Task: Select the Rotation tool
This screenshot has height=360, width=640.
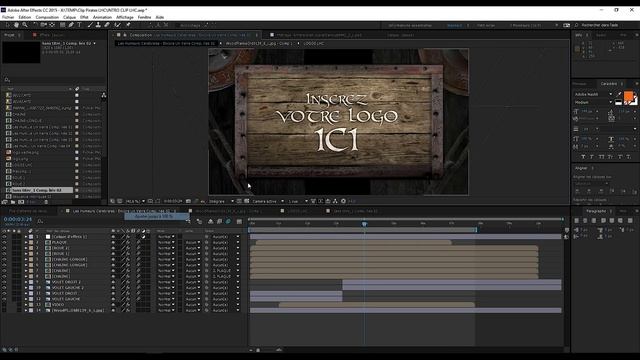Action: tap(35, 25)
